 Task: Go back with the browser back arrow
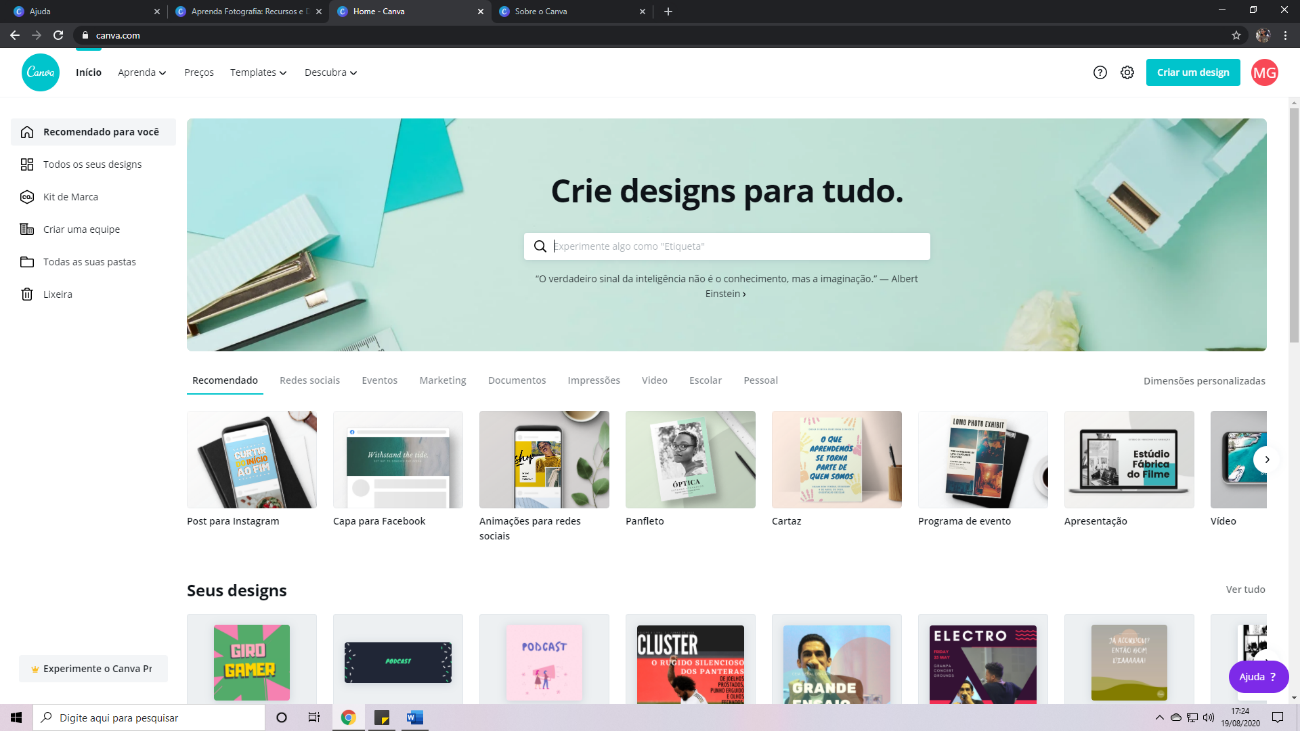[x=14, y=35]
